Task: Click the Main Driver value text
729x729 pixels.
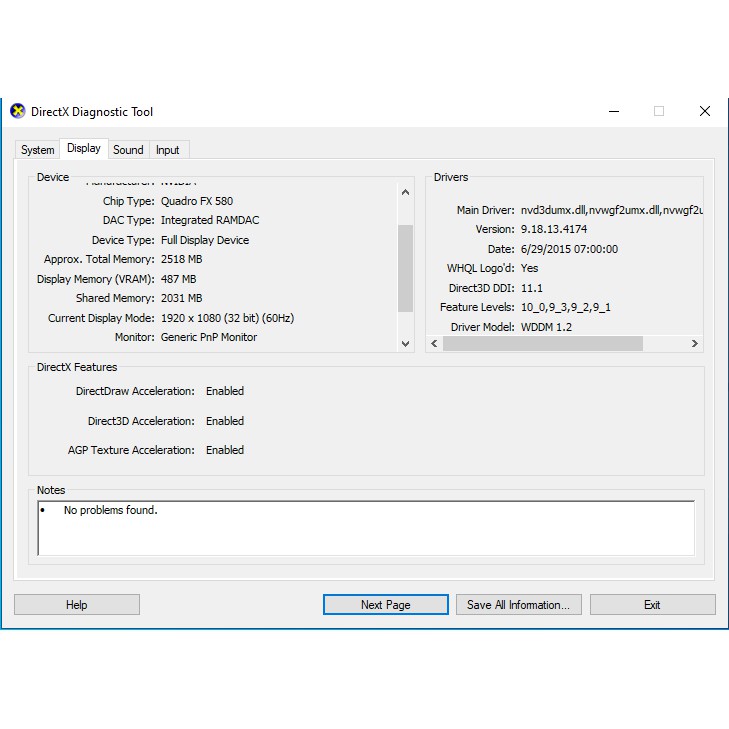Action: (x=612, y=210)
